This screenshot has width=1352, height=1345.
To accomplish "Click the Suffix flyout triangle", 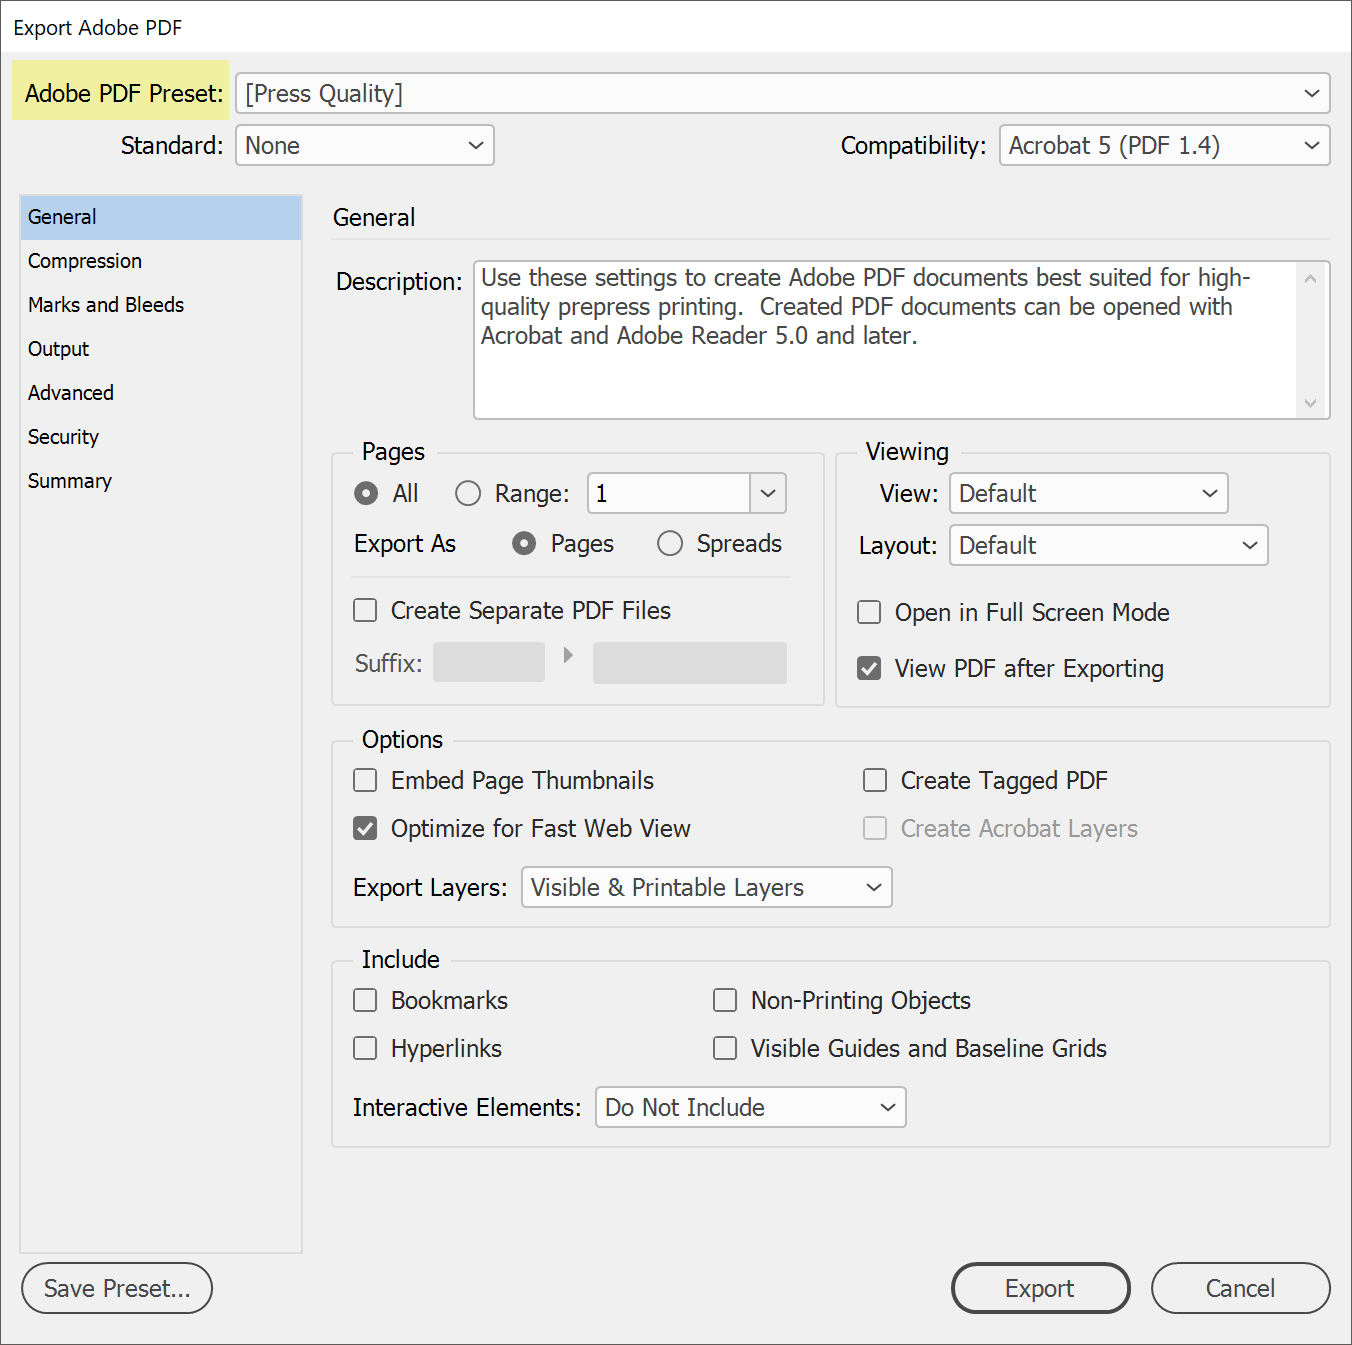I will point(568,655).
